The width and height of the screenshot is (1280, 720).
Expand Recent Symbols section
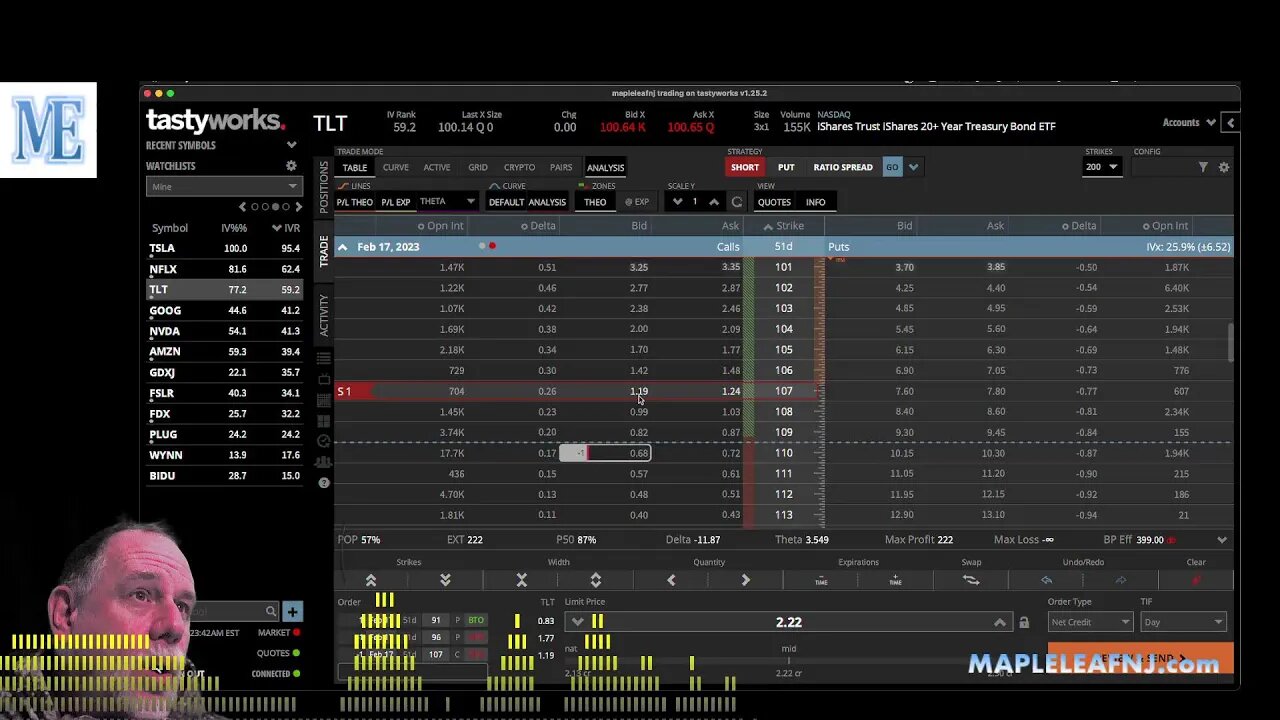click(292, 145)
